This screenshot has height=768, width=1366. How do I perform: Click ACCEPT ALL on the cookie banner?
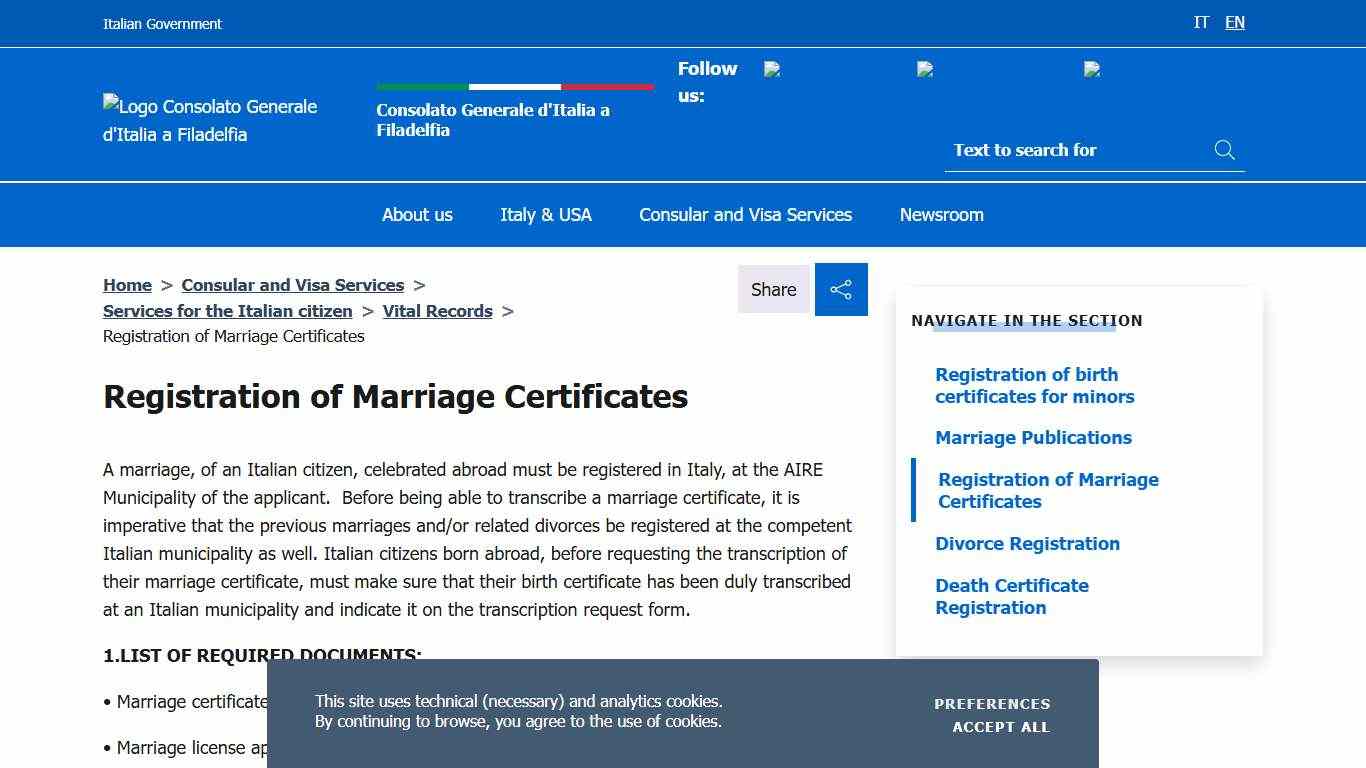(1000, 727)
